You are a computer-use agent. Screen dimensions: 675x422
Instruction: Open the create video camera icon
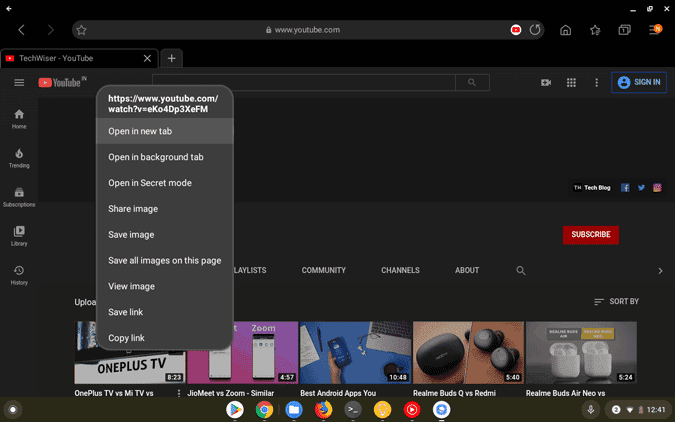point(546,82)
